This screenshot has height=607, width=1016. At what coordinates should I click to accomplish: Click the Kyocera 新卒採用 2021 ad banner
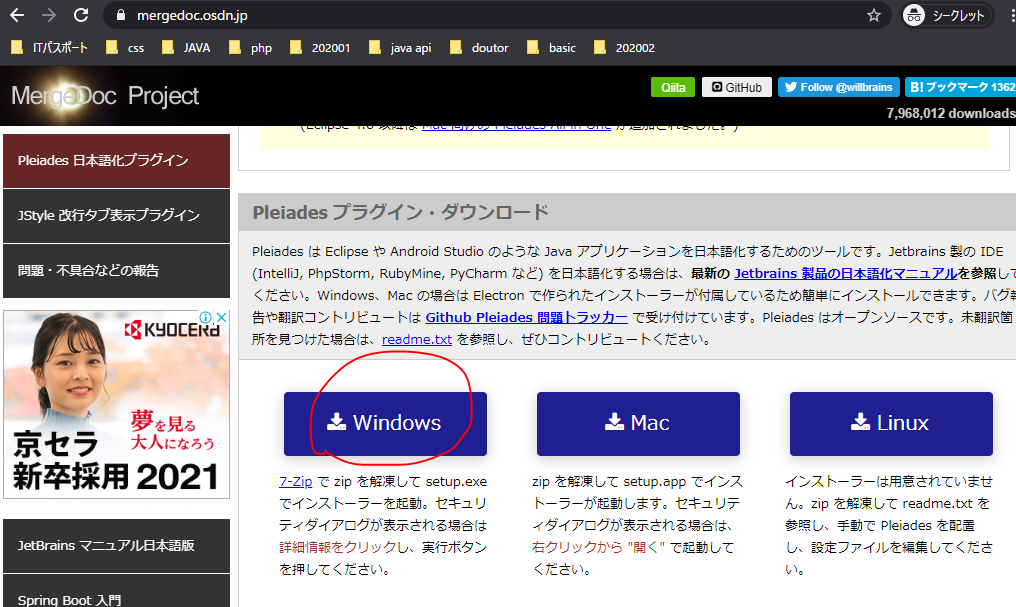tap(117, 404)
